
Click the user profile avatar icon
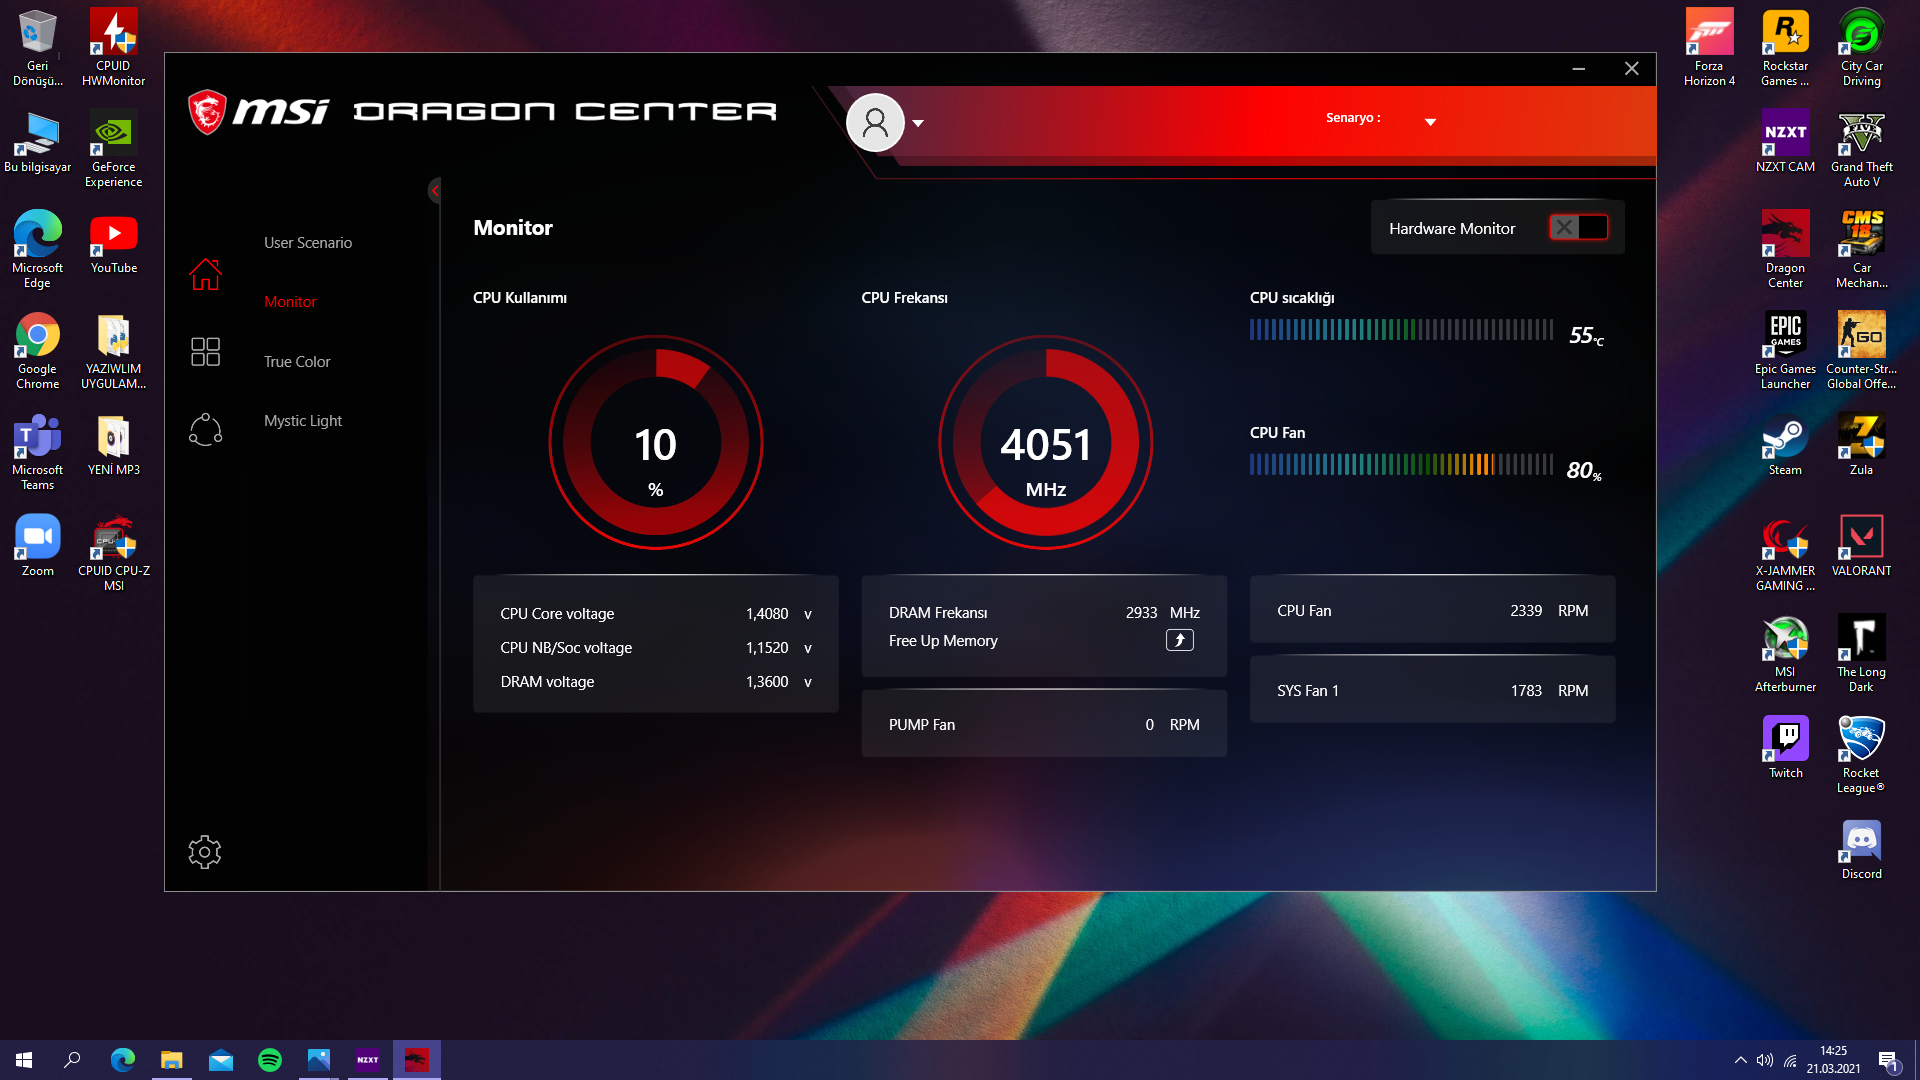(875, 123)
